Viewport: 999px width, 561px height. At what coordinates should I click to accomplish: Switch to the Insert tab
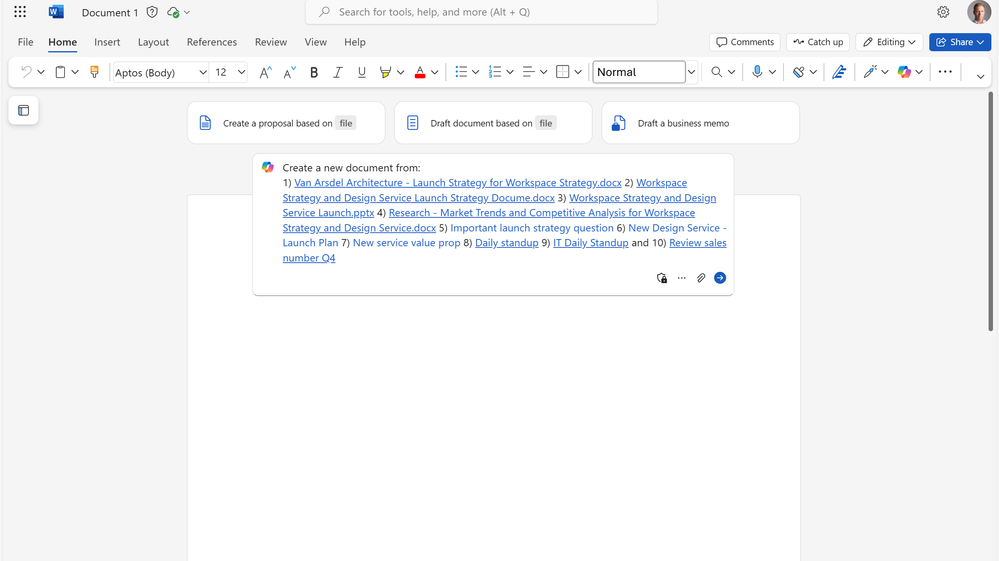coord(107,42)
